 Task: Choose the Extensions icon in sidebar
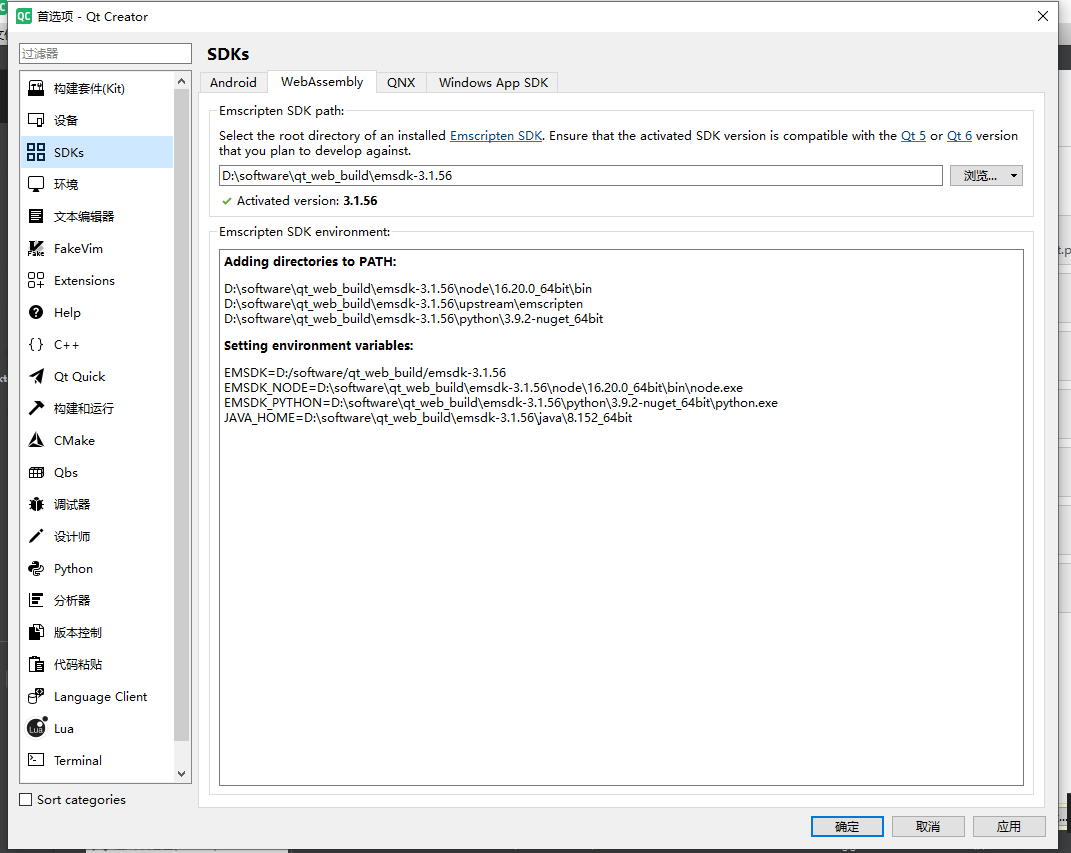tap(36, 280)
